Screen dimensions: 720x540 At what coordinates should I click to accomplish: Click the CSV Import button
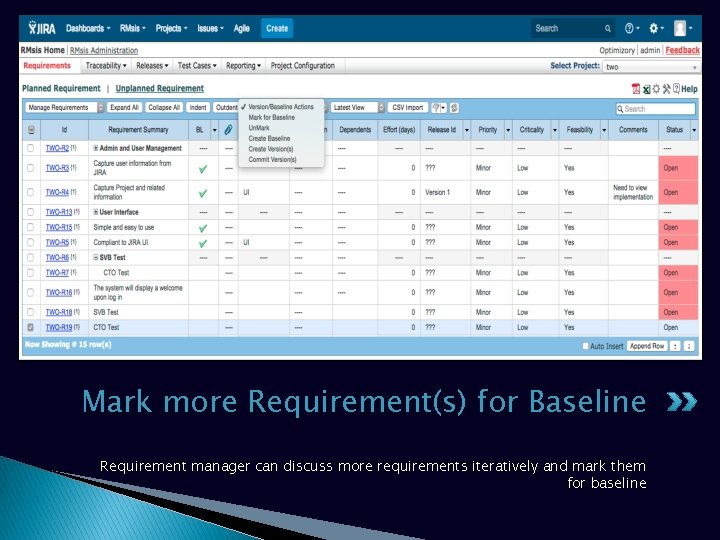(x=408, y=107)
